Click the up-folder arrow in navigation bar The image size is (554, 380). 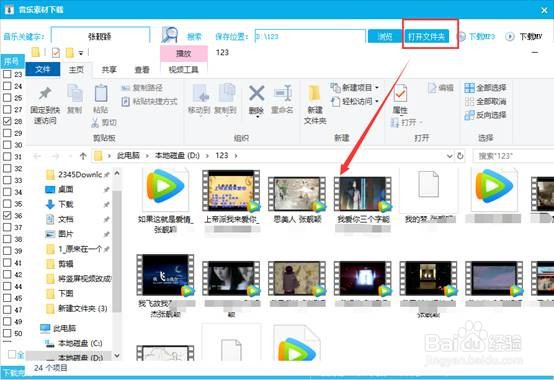click(x=83, y=156)
